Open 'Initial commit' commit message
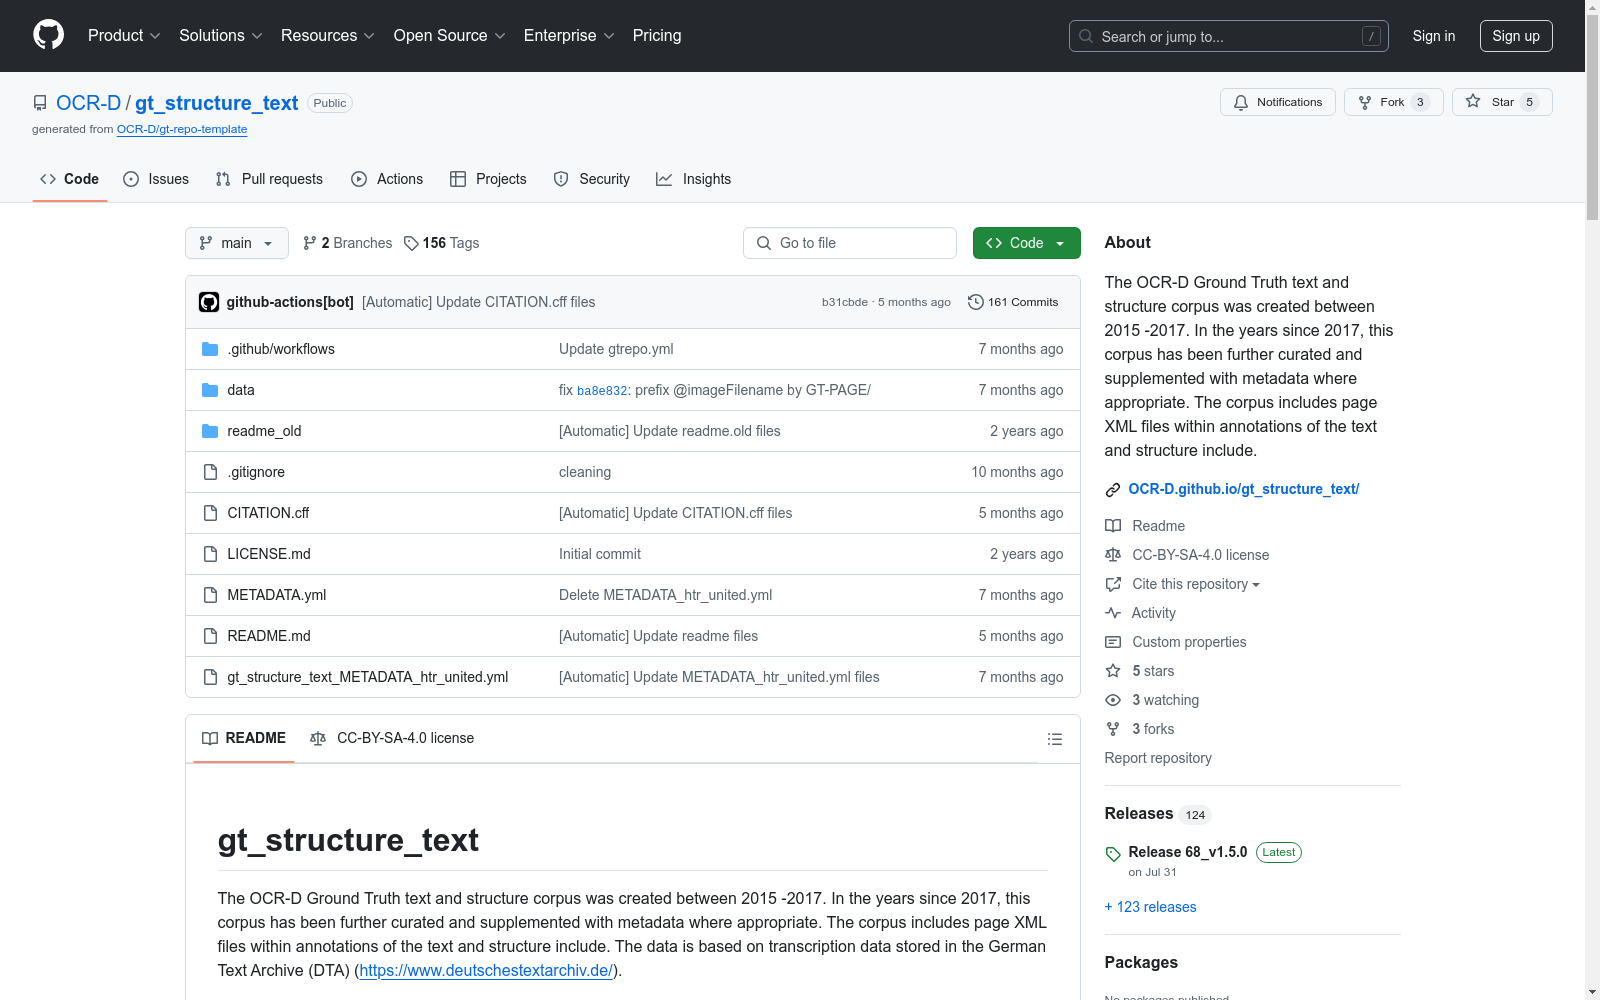The height and width of the screenshot is (1000, 1600). click(x=600, y=554)
